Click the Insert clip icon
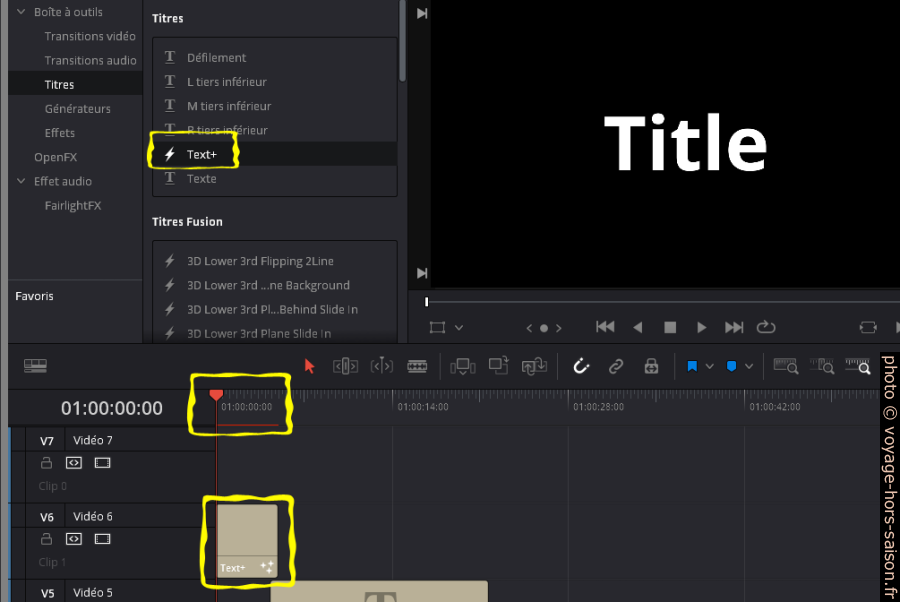Viewport: 900px width, 602px height. coord(463,366)
